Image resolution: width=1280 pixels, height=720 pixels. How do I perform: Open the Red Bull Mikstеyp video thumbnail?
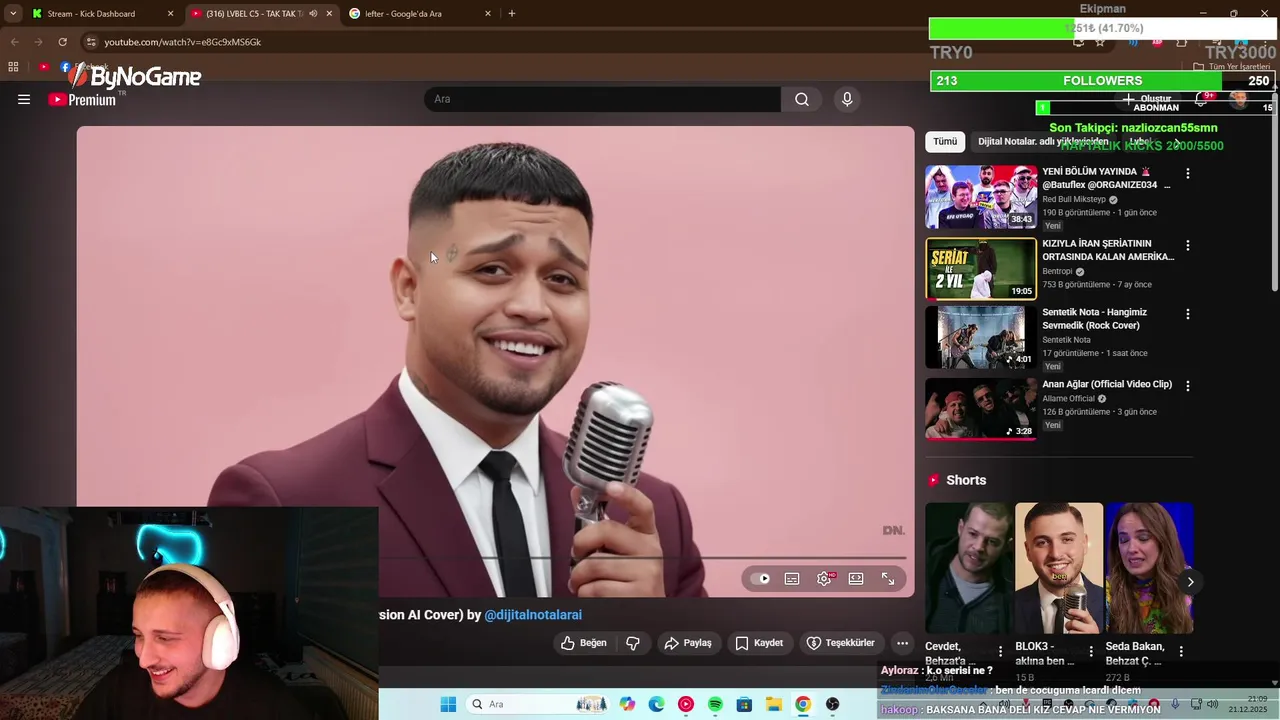click(x=981, y=197)
